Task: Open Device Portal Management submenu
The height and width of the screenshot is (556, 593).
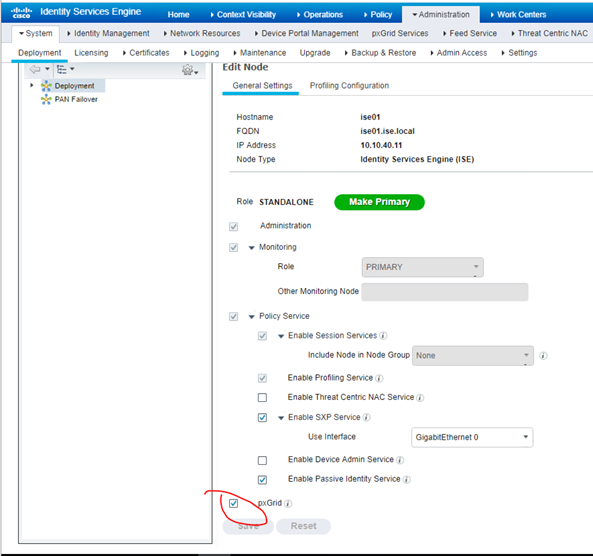Action: [307, 33]
